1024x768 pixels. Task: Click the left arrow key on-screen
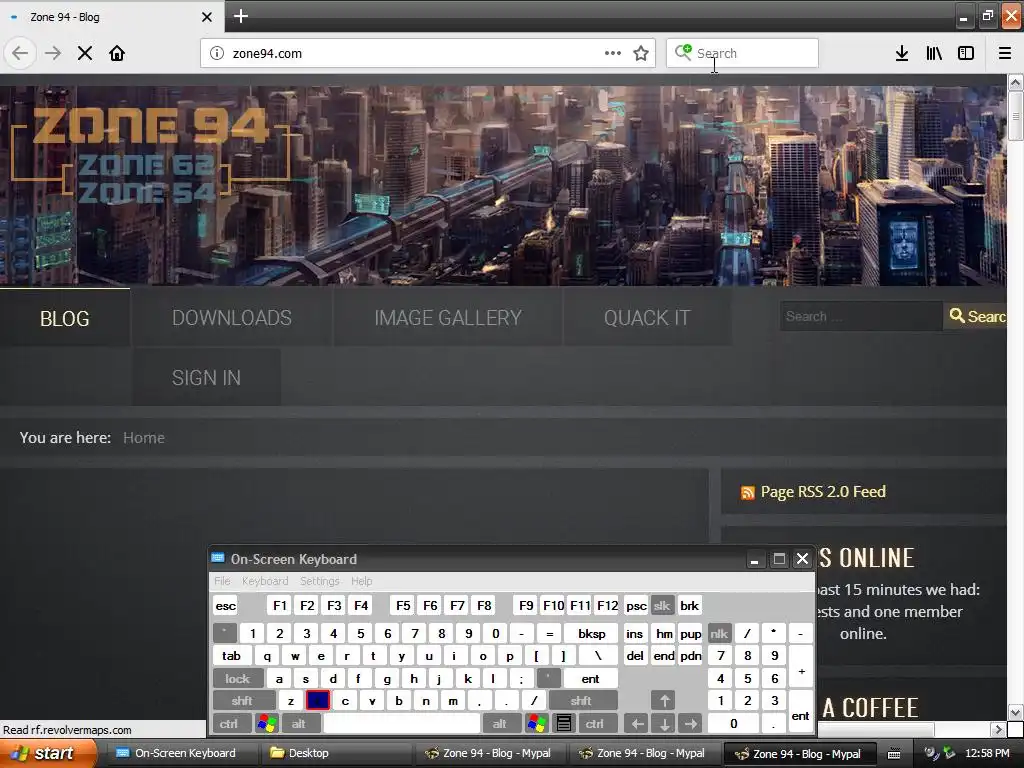[x=637, y=723]
